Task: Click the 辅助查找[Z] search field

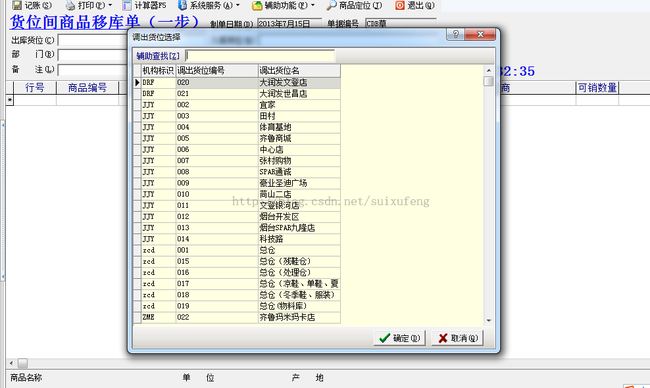Action: [x=260, y=56]
